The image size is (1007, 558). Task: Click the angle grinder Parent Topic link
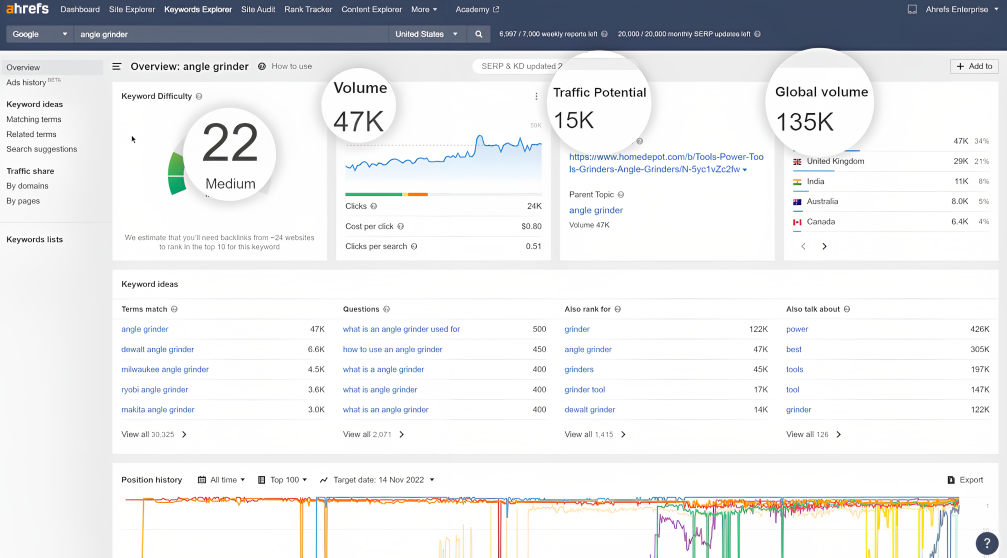[x=596, y=210]
